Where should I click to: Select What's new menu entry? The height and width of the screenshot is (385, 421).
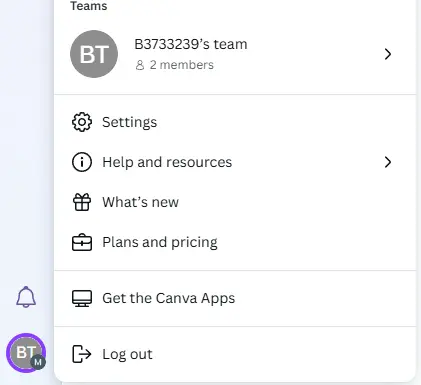(235, 202)
